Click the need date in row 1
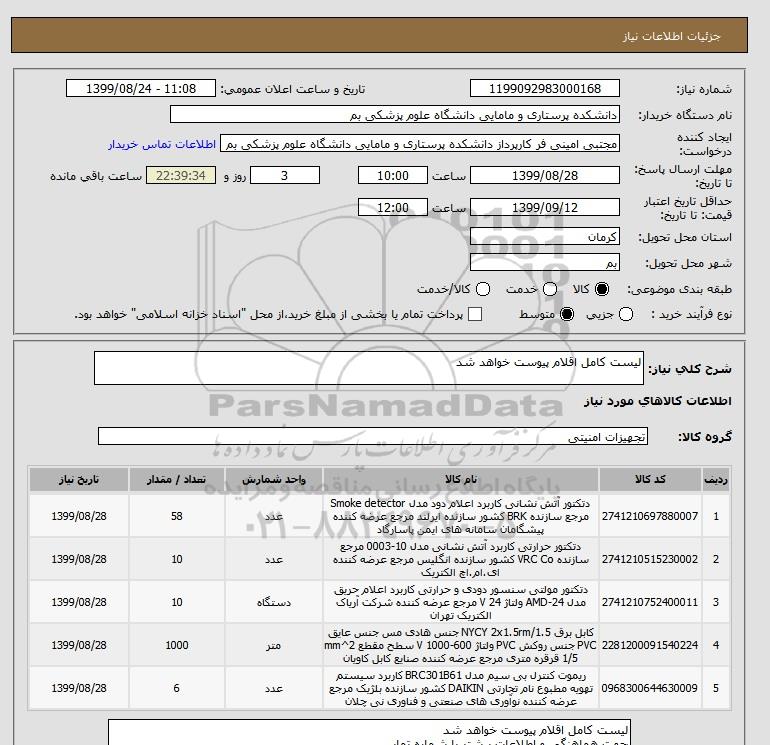Screen dimensions: 770x745 79,516
